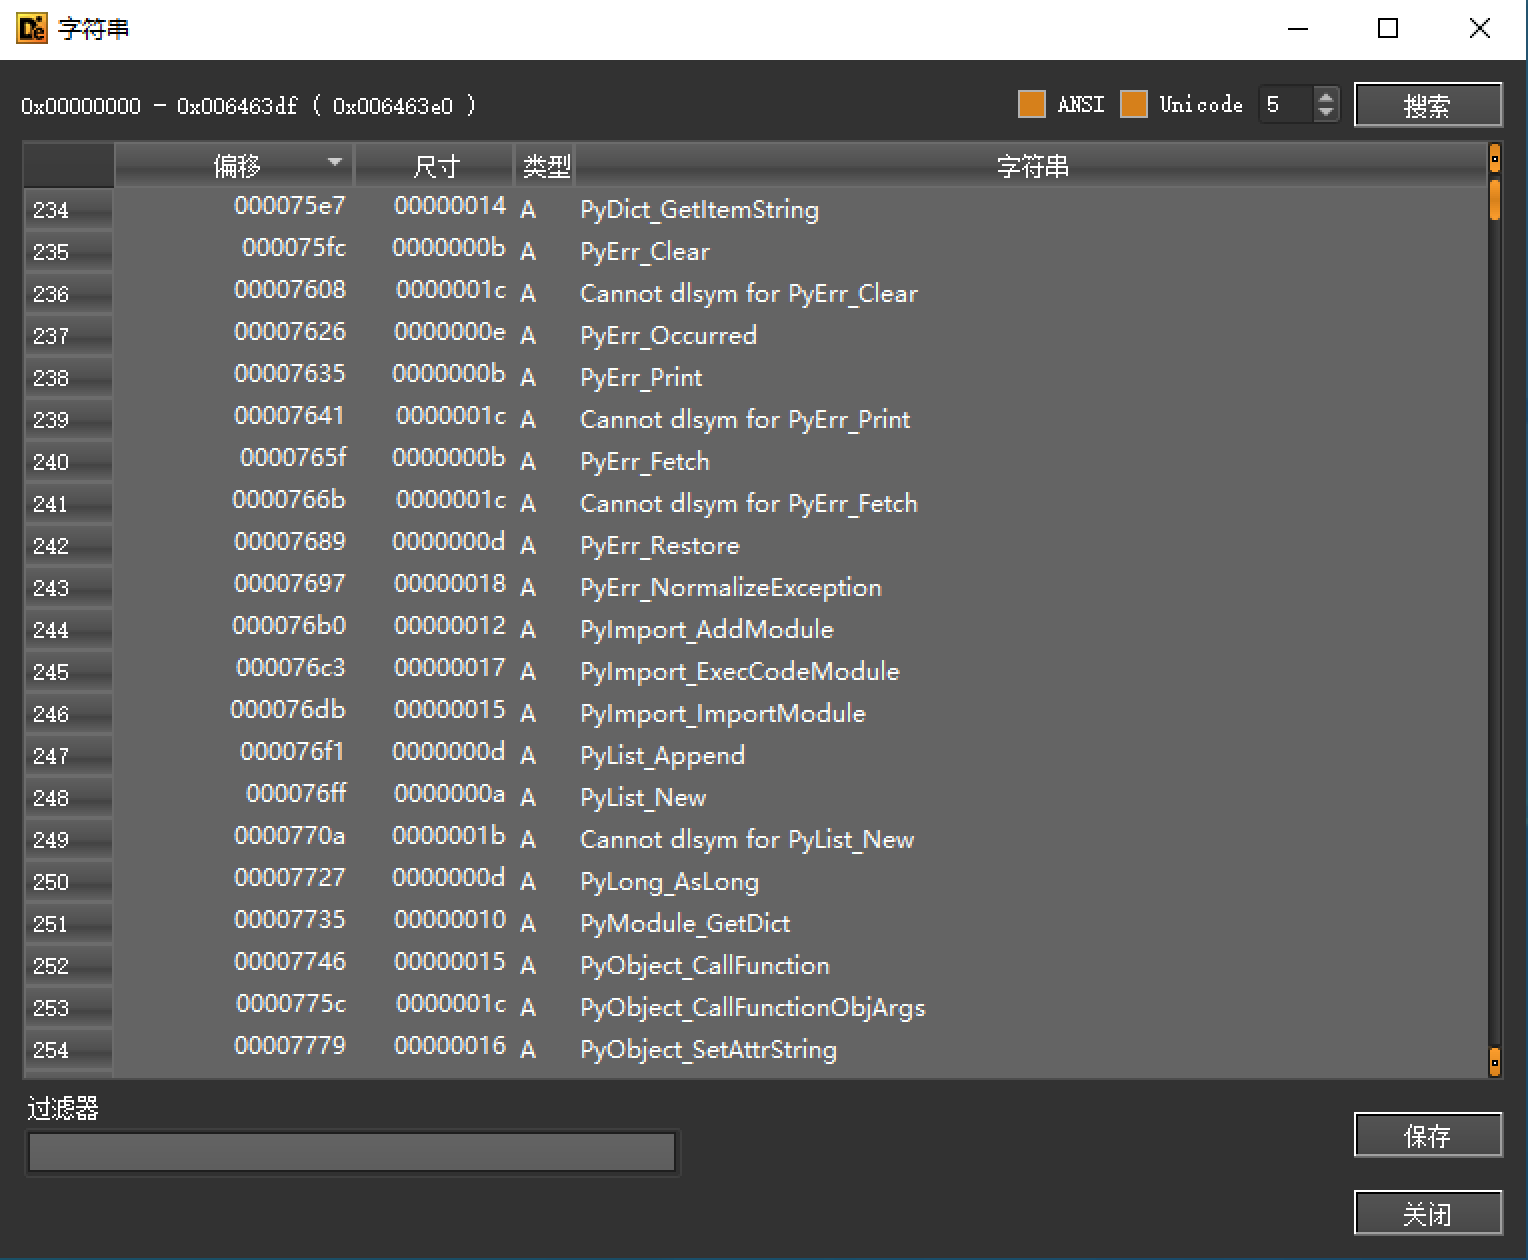
Task: Click size cell 00000017
Action: (x=450, y=668)
